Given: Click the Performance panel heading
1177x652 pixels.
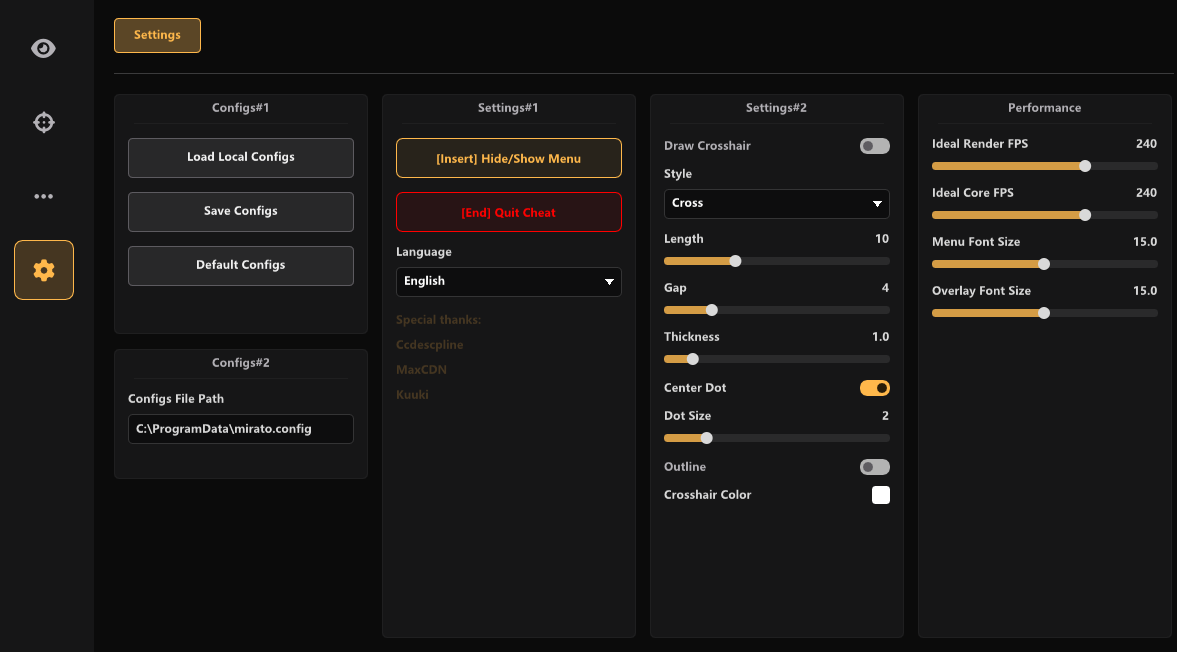Looking at the screenshot, I should pyautogui.click(x=1044, y=107).
